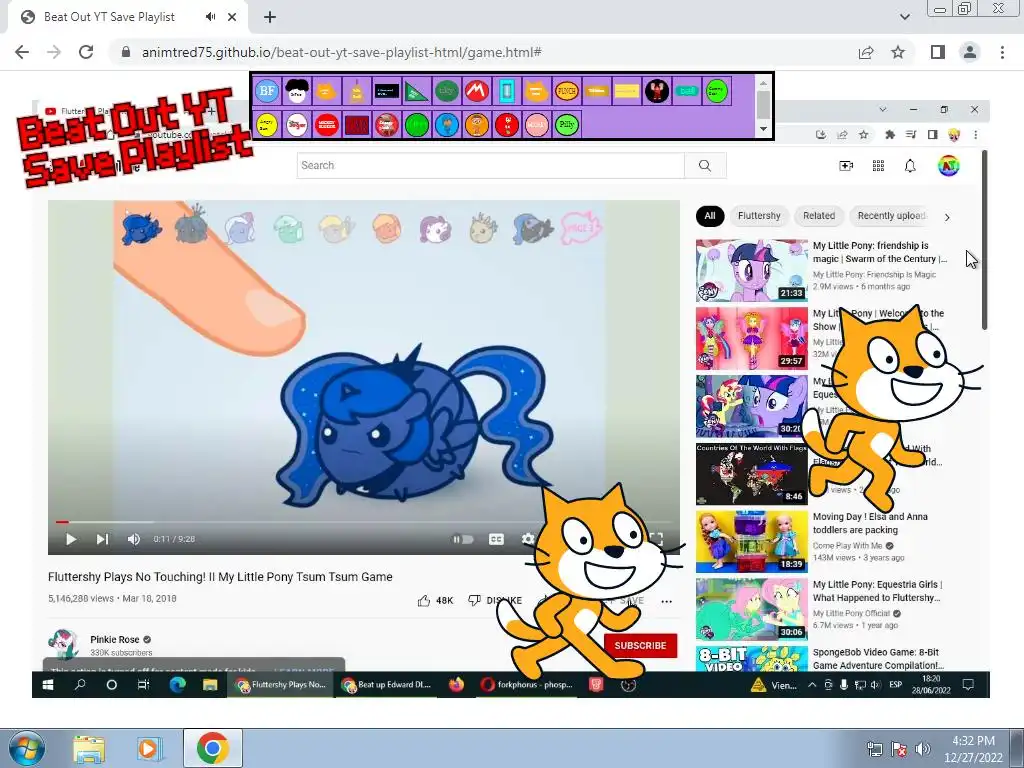Show more filter chips with the arrow
The height and width of the screenshot is (768, 1024).
[x=947, y=217]
